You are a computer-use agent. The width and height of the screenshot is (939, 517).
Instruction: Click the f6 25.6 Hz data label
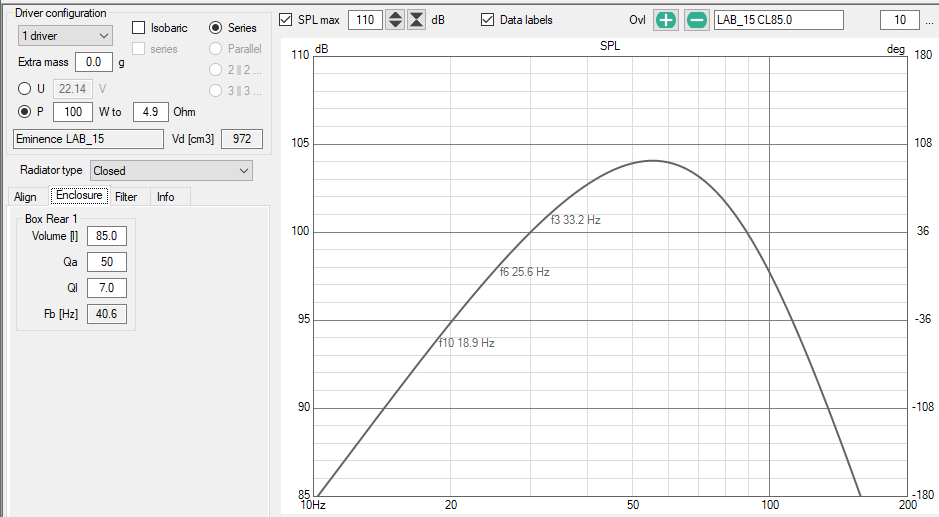coord(525,272)
